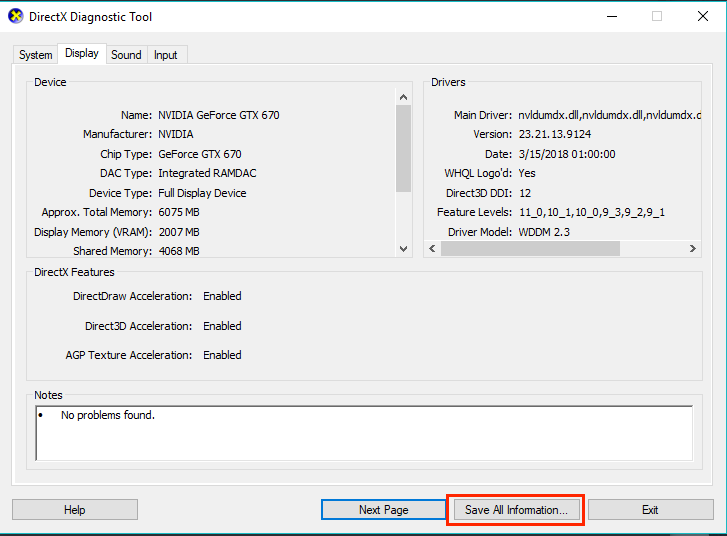727x536 pixels.
Task: Close the DirectX Diagnostic Tool window
Action: click(x=702, y=16)
